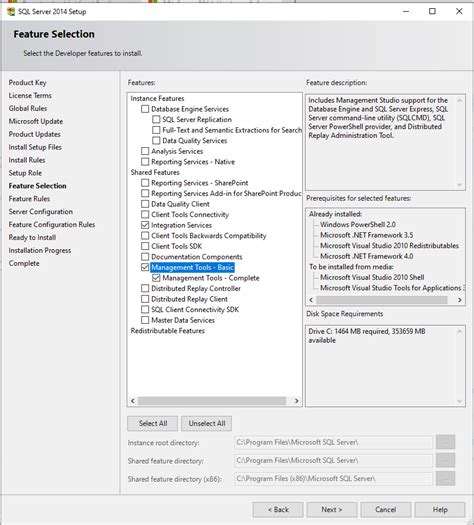This screenshot has height=525, width=474.
Task: Enable Documentation Components
Action: pos(145,257)
